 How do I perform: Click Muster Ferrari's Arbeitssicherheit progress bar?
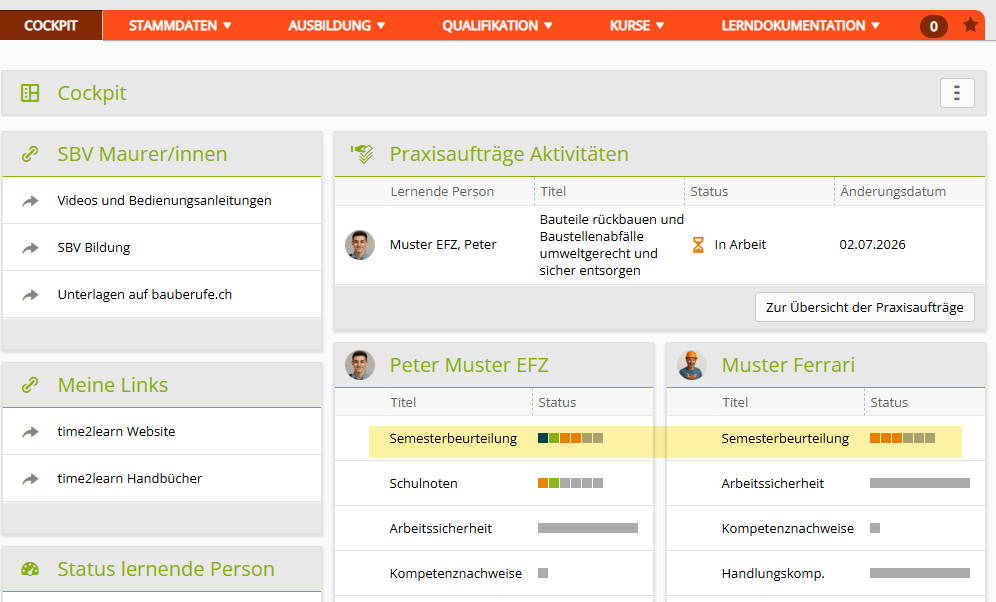[x=920, y=483]
